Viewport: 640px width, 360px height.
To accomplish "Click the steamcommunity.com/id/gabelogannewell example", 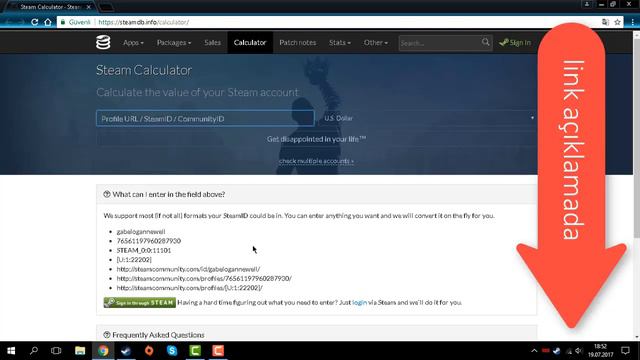I will (188, 269).
